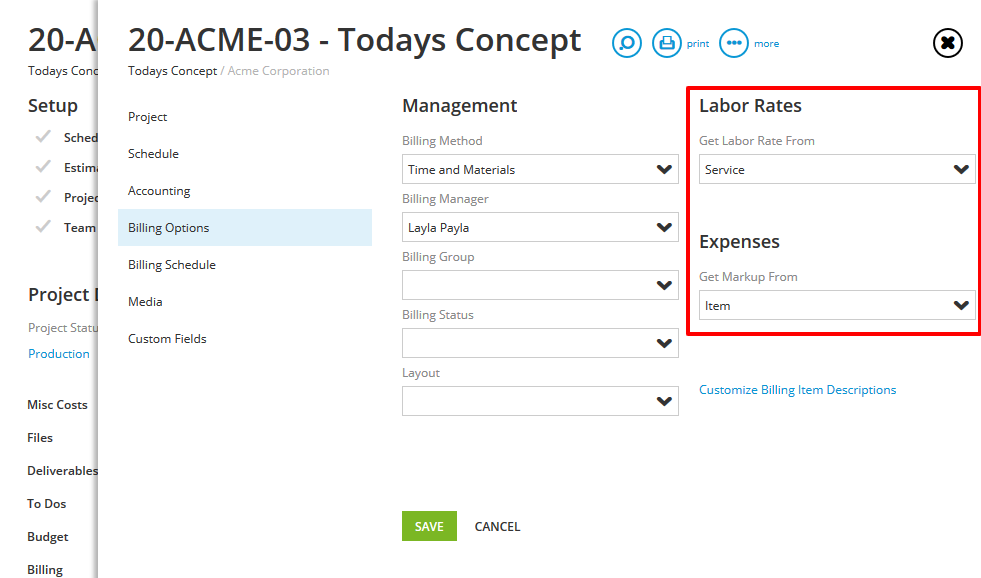Click the print text label
Viewport: 981px width, 578px height.
click(698, 44)
